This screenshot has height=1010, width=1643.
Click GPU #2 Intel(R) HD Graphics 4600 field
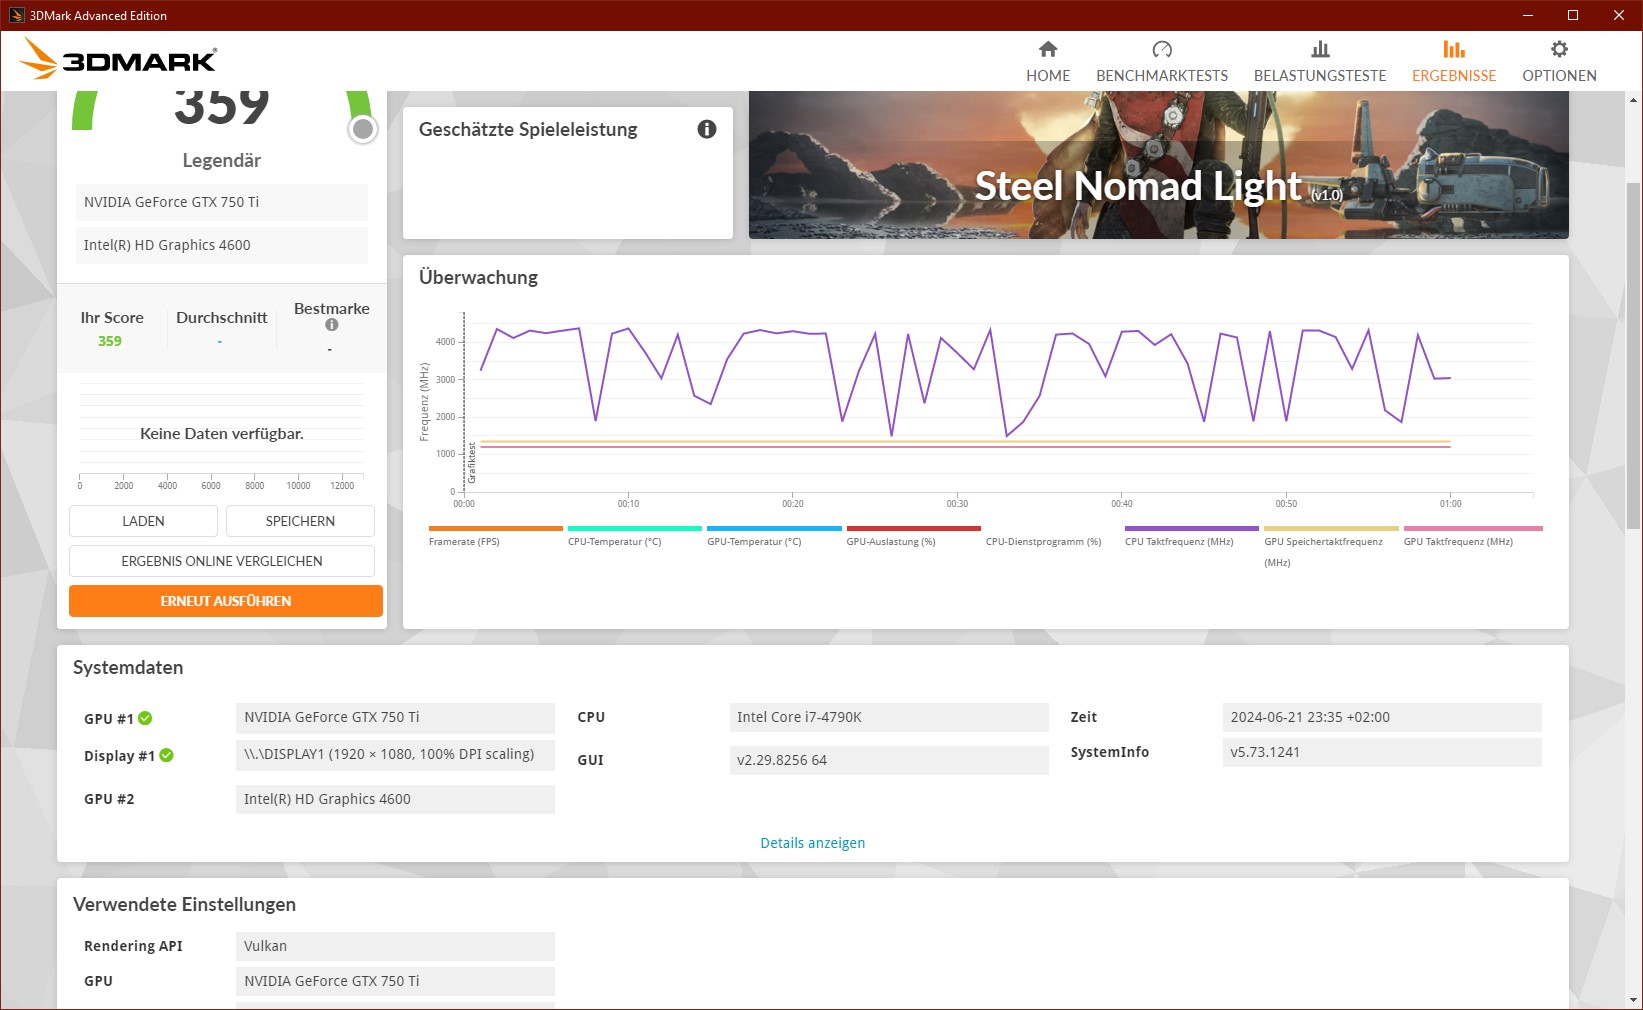coord(395,799)
